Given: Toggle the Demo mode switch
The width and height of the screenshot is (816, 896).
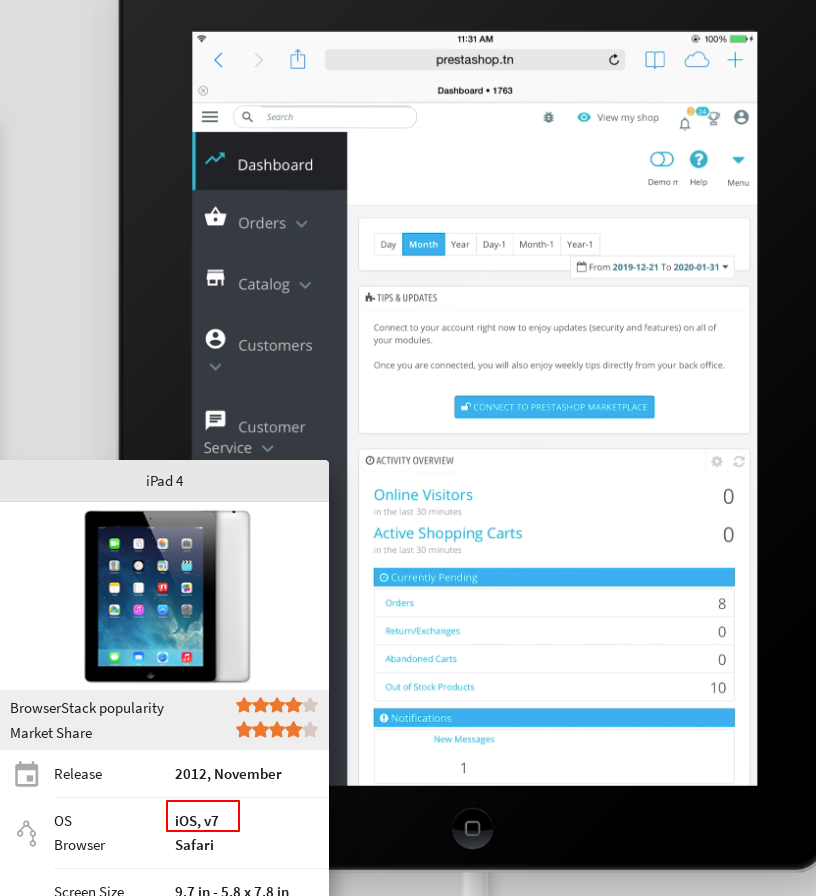Looking at the screenshot, I should [x=662, y=159].
